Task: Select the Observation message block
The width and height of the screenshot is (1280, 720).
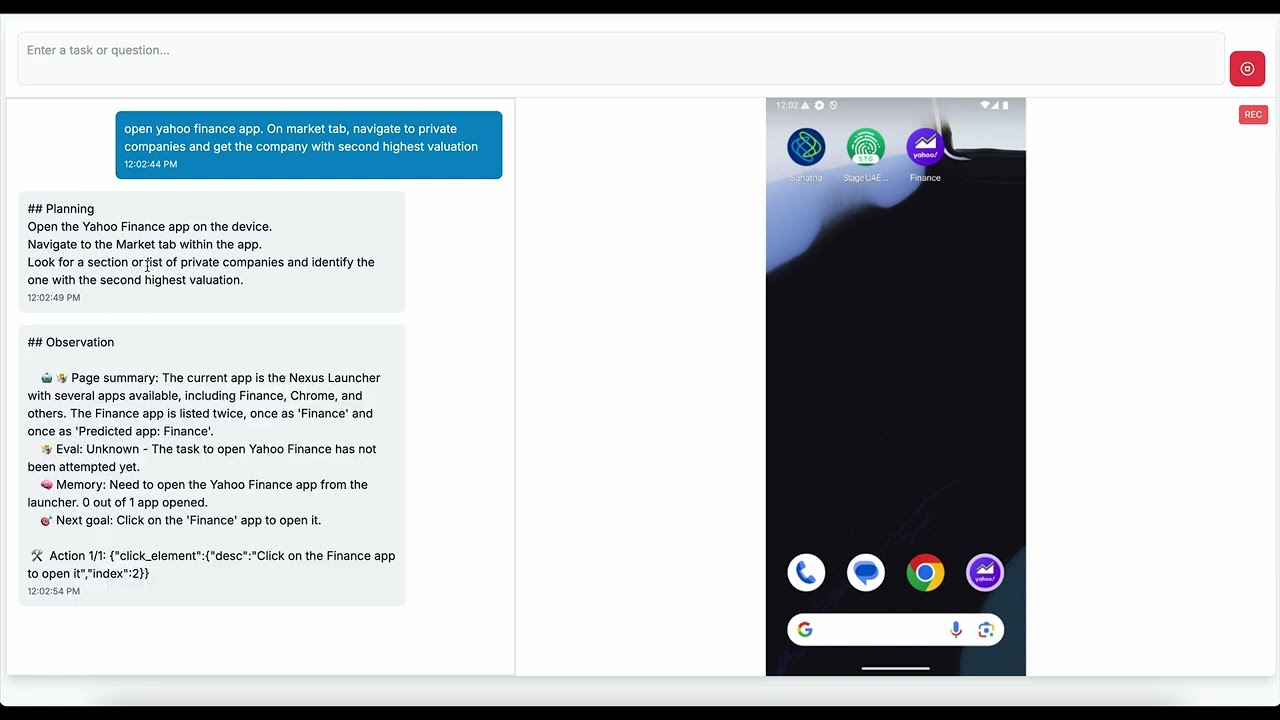Action: (212, 465)
